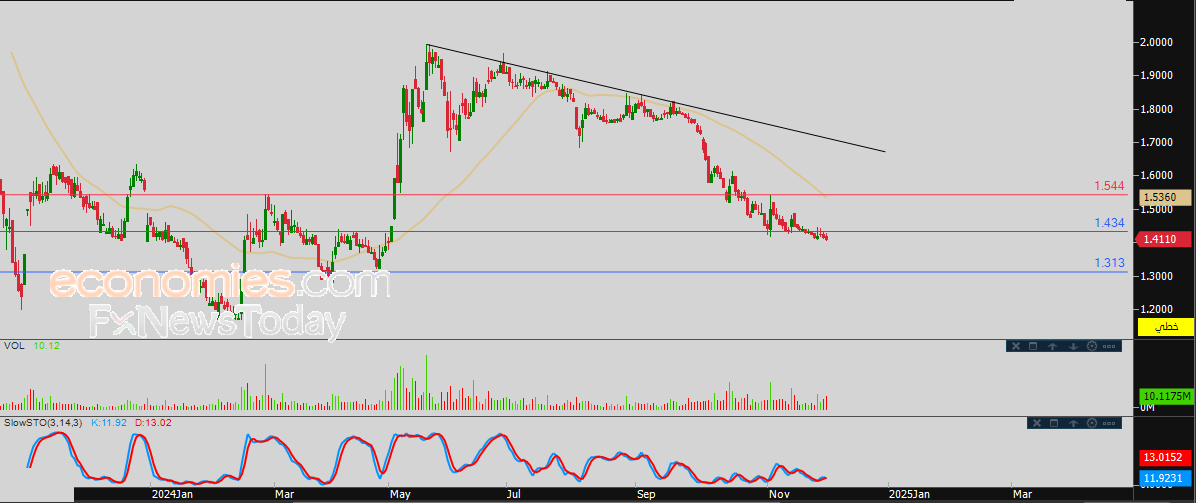1196x503 pixels.
Task: Maximize the SlowSTO indicator panel
Action: click(x=1054, y=423)
